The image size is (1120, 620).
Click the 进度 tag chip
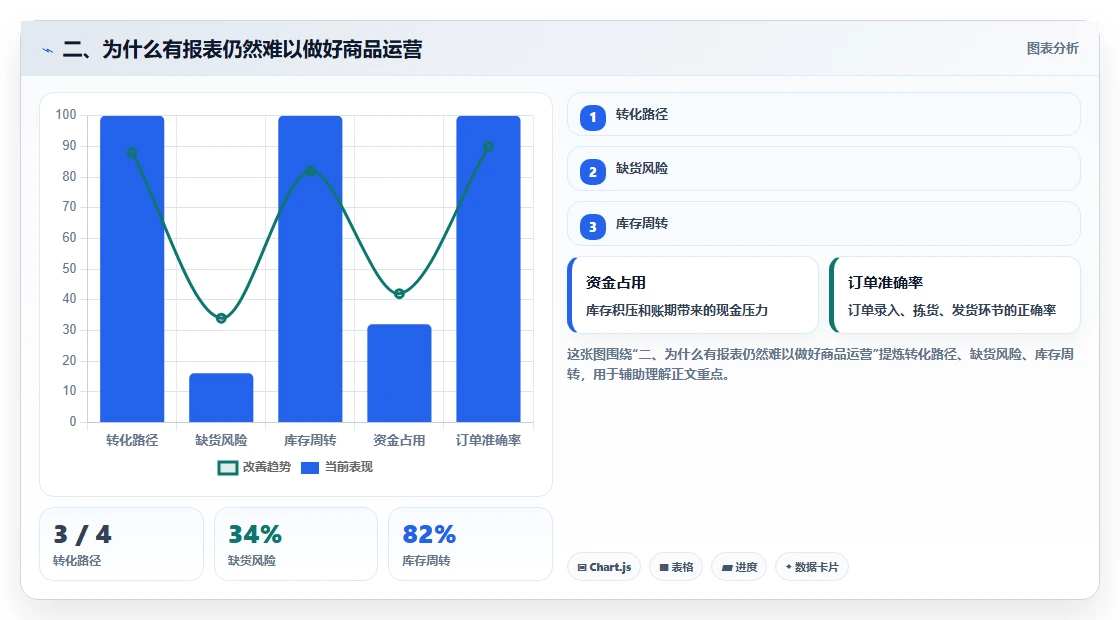pyautogui.click(x=739, y=567)
